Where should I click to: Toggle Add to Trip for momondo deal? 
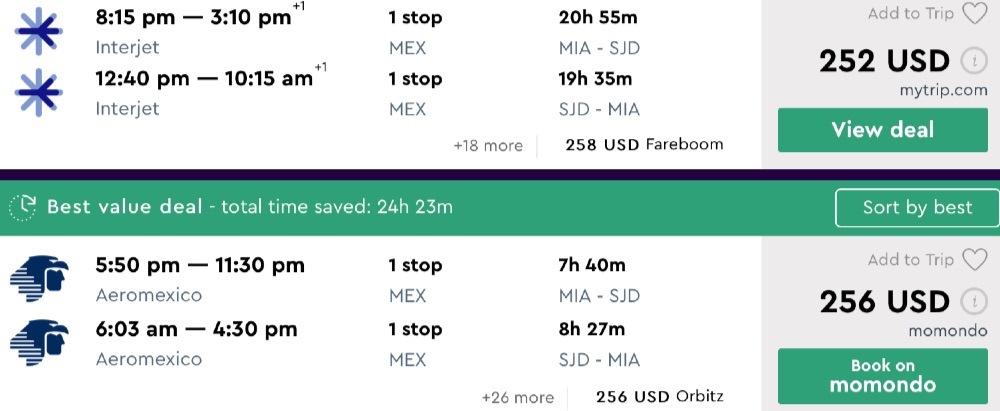click(x=910, y=260)
